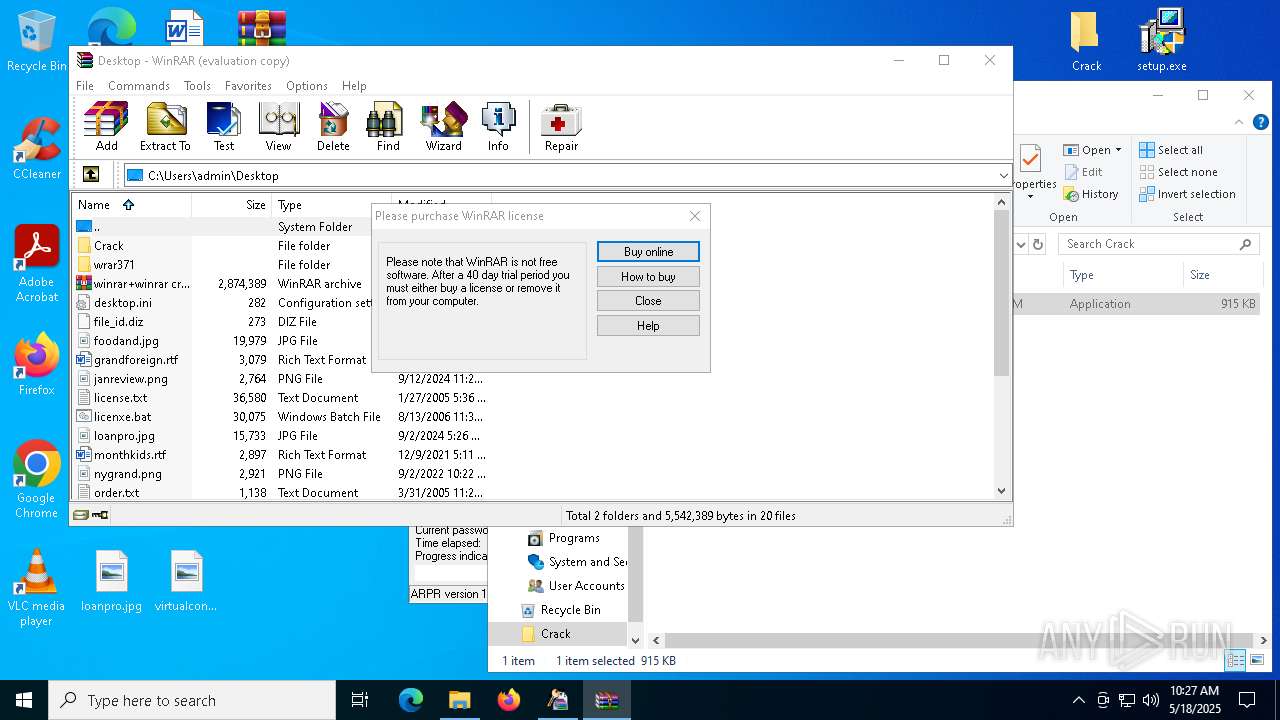Click Select all in the Explorer ribbon
Screen dimensions: 1280x720
click(1171, 150)
